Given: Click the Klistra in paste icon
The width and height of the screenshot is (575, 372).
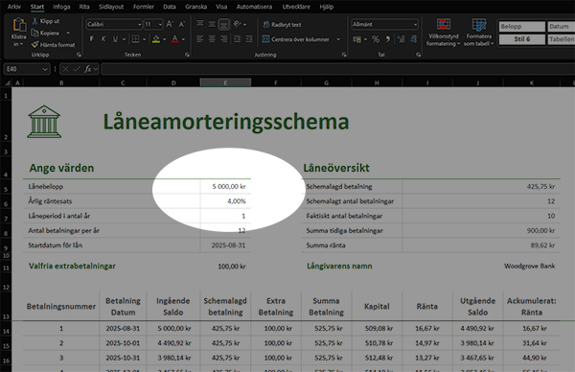Looking at the screenshot, I should [19, 25].
